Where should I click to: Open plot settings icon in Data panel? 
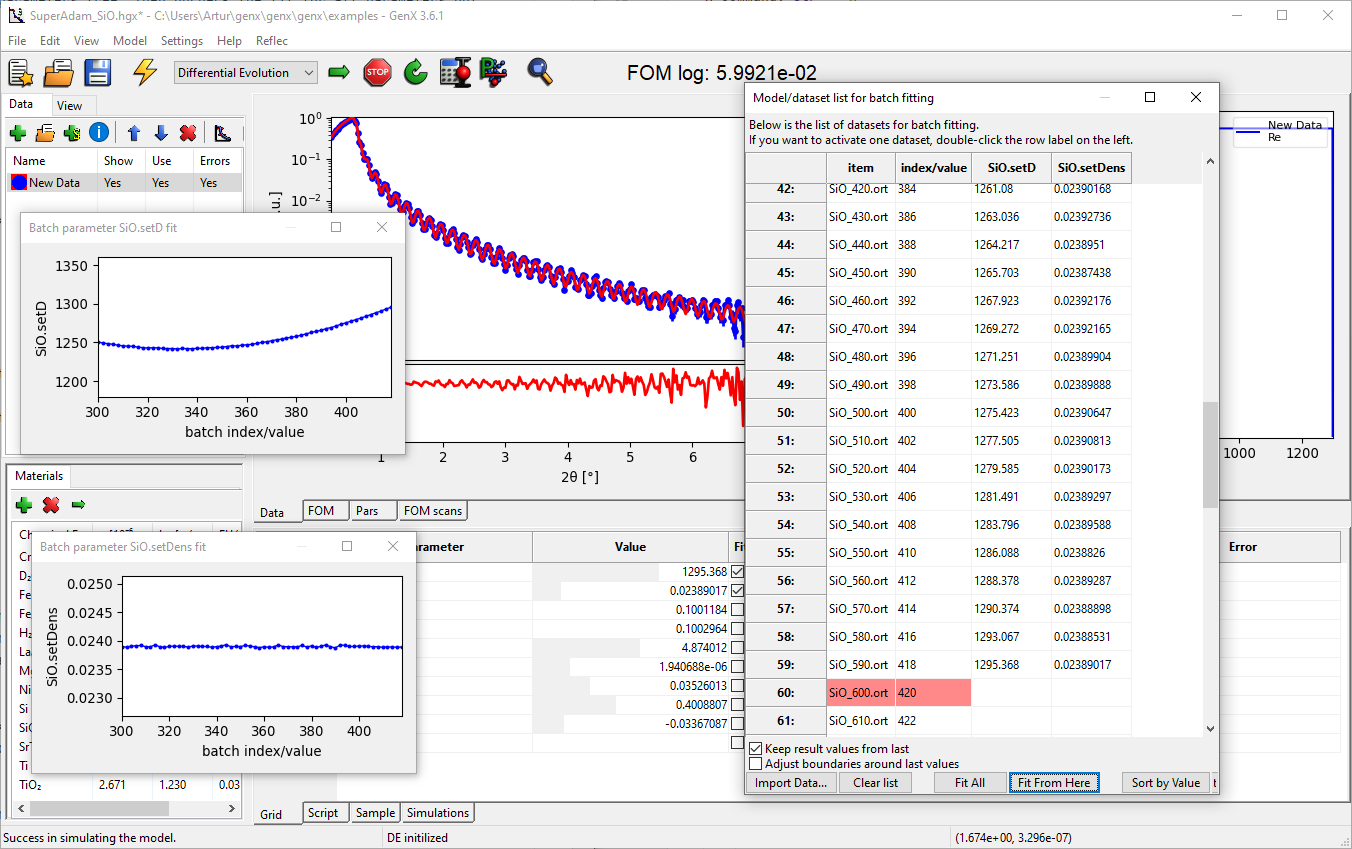(223, 132)
